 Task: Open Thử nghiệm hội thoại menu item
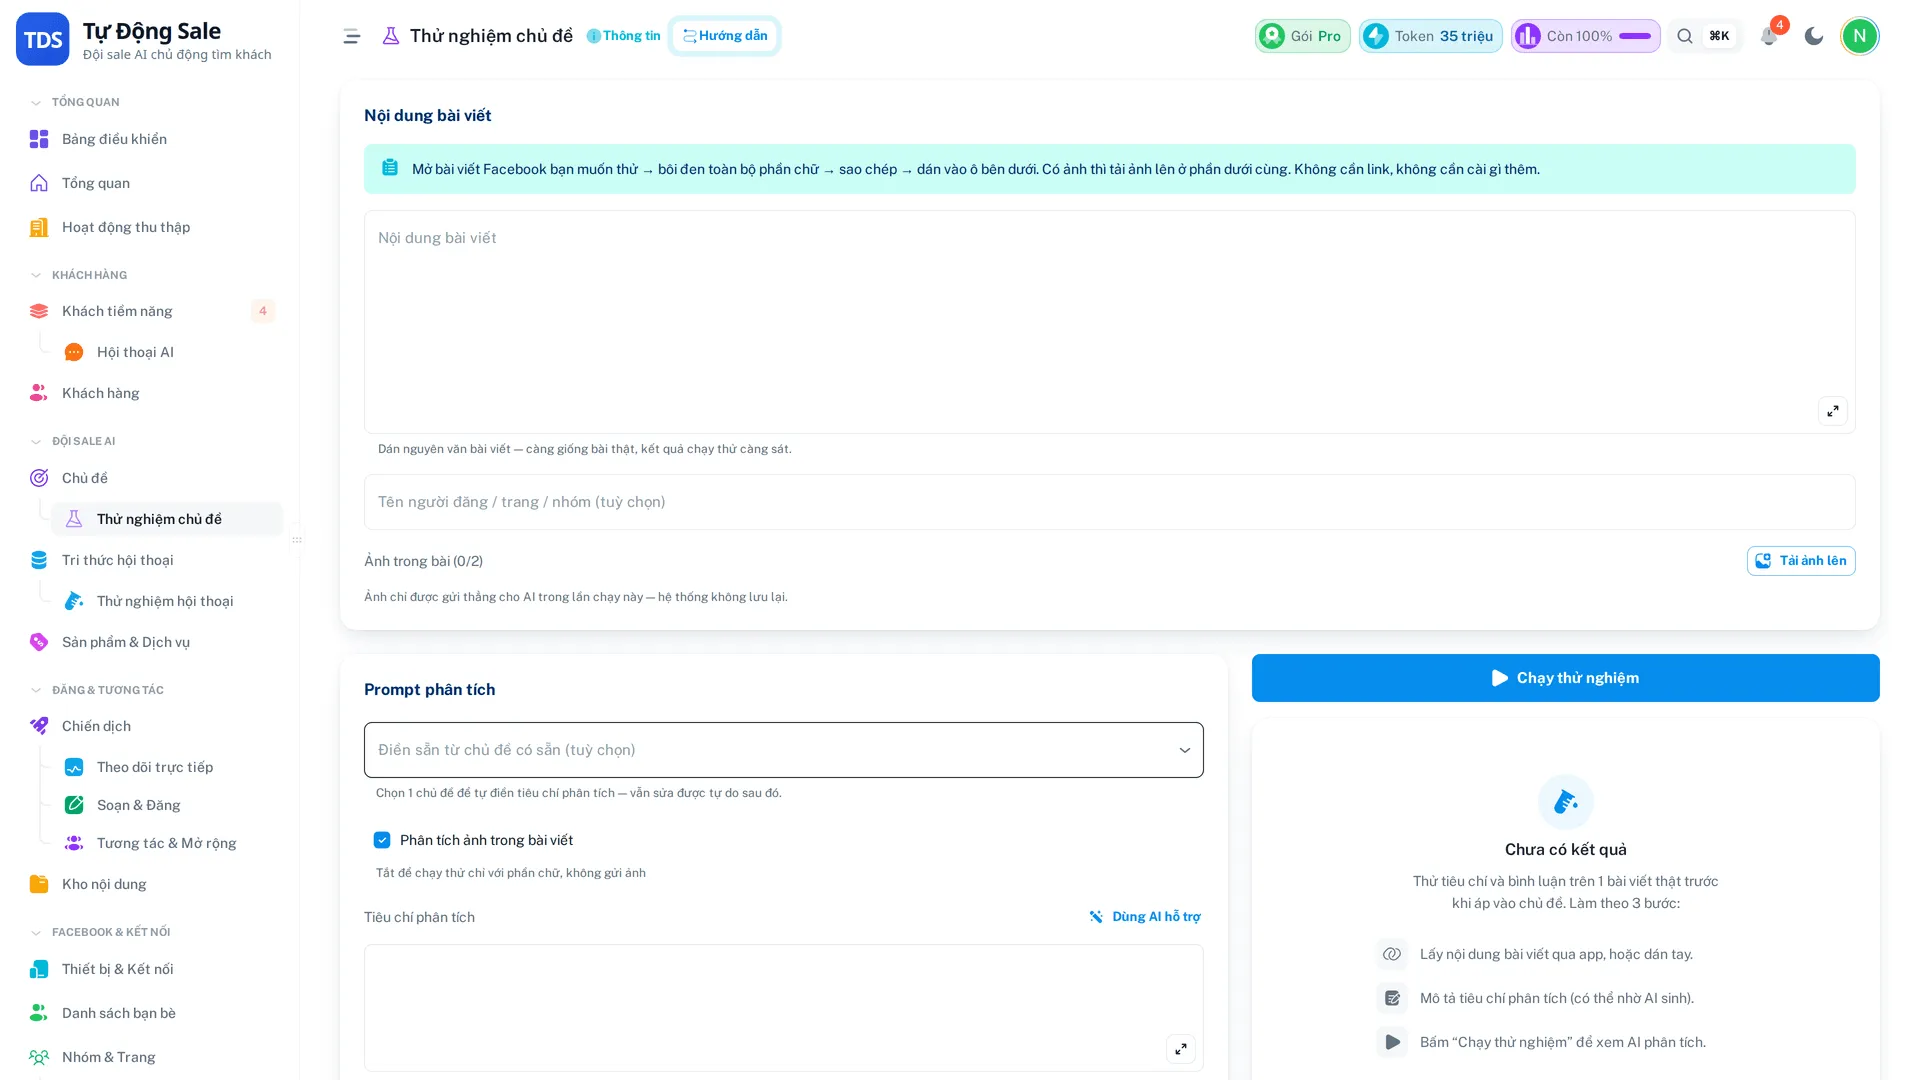[166, 601]
